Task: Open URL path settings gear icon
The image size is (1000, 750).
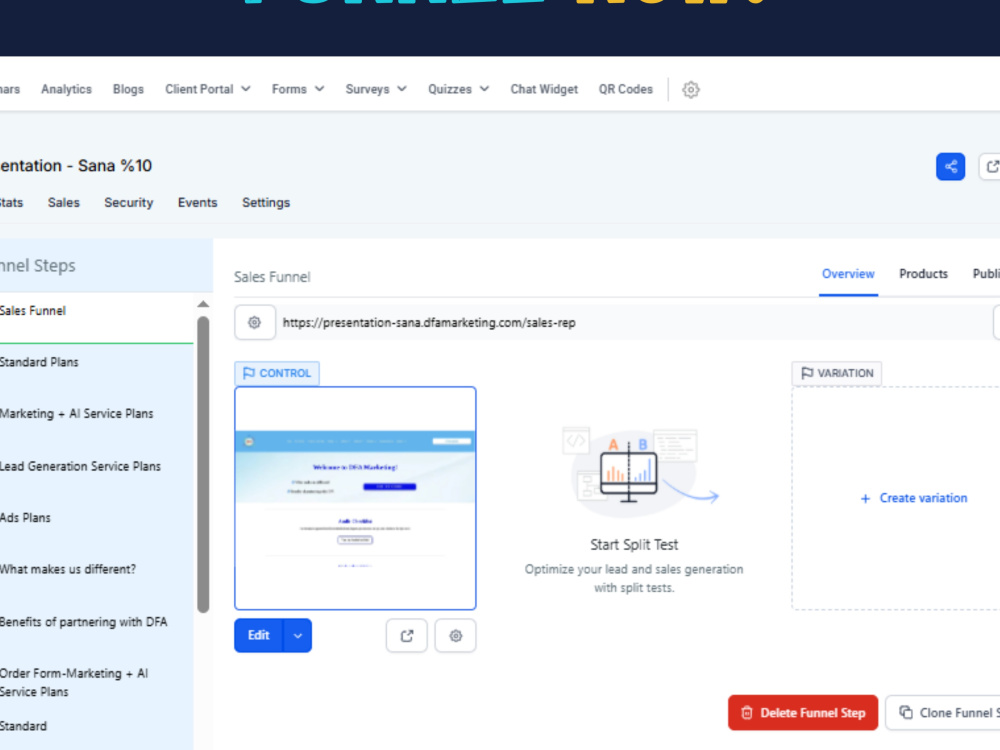Action: click(x=254, y=323)
